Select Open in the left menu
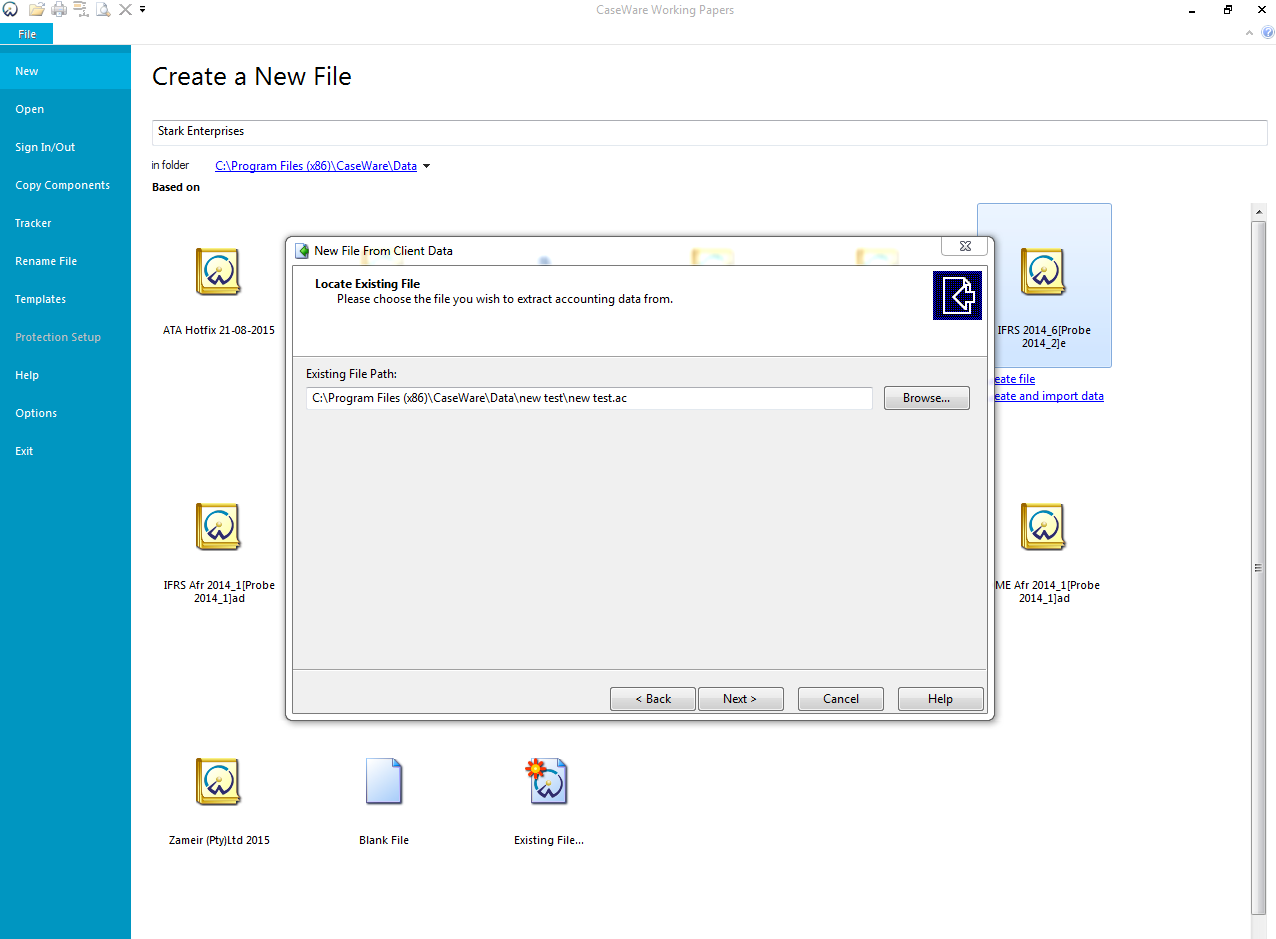This screenshot has width=1276, height=939. (65, 109)
